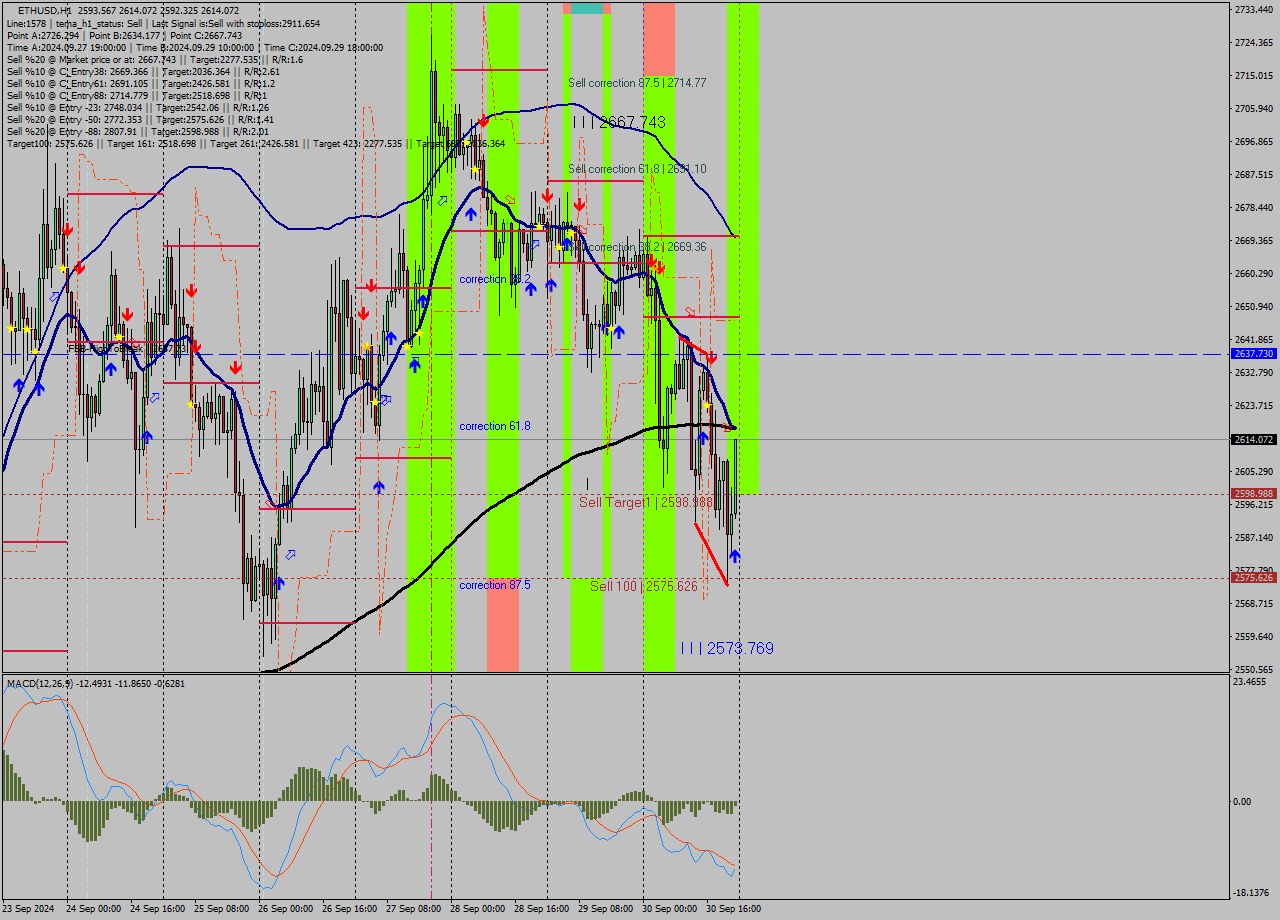
Task: Click the 2587.140 price axis value
Action: pos(1253,537)
